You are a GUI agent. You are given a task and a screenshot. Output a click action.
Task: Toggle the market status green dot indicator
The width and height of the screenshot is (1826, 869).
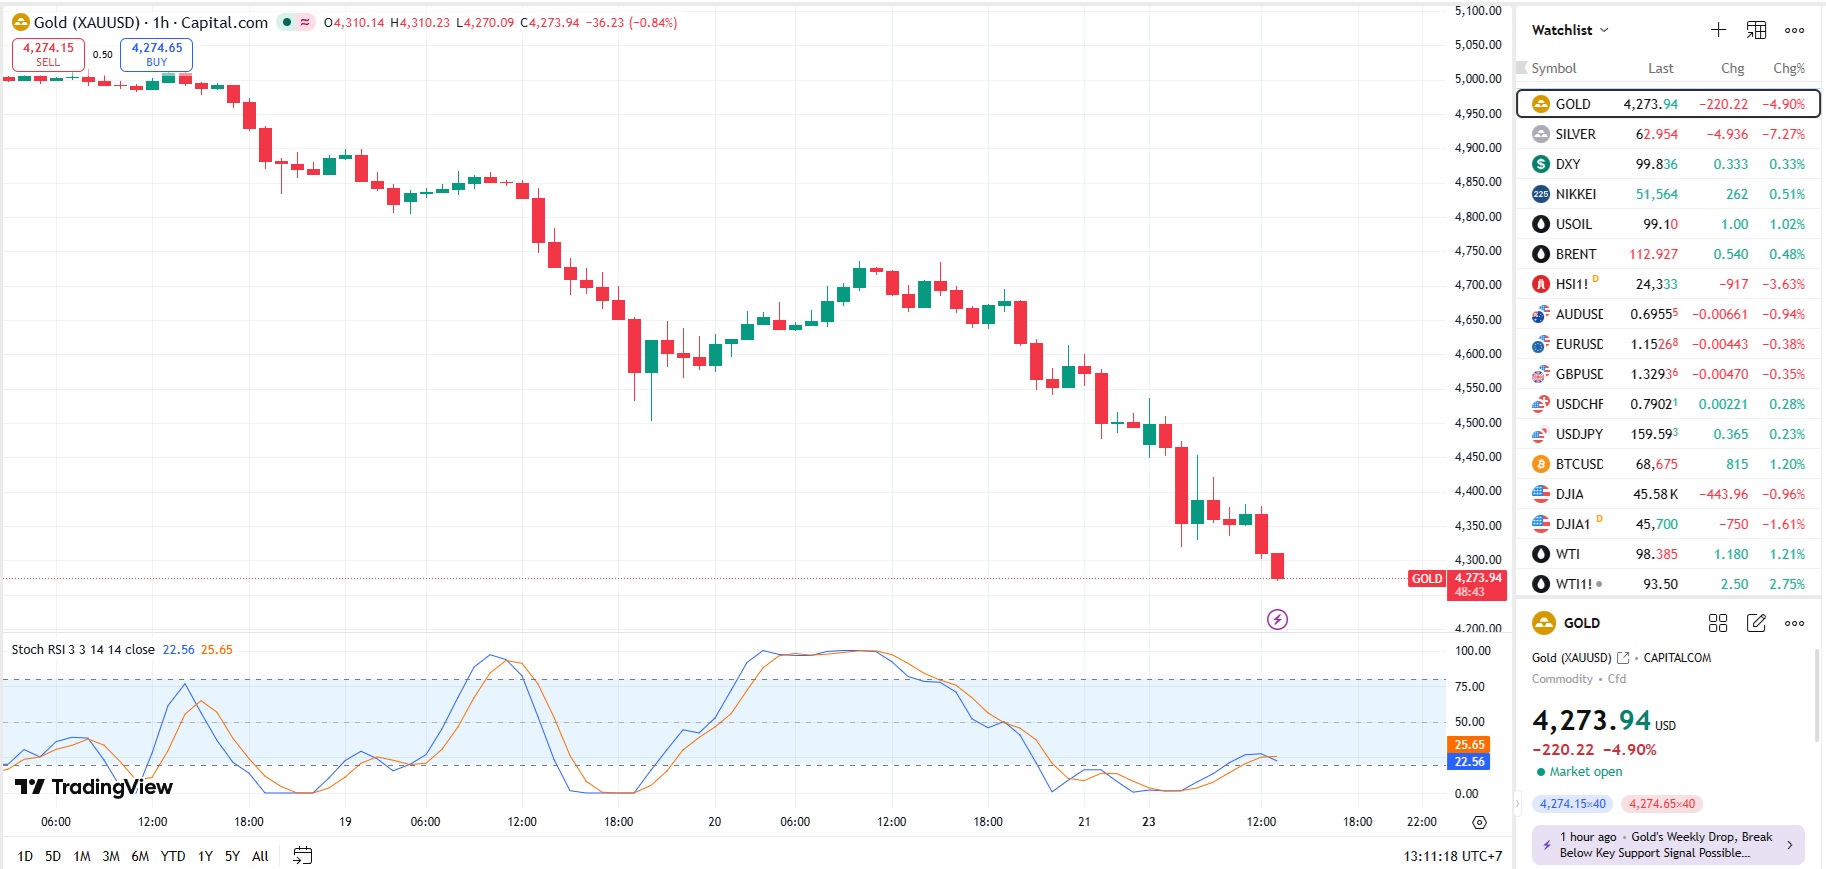click(x=286, y=22)
